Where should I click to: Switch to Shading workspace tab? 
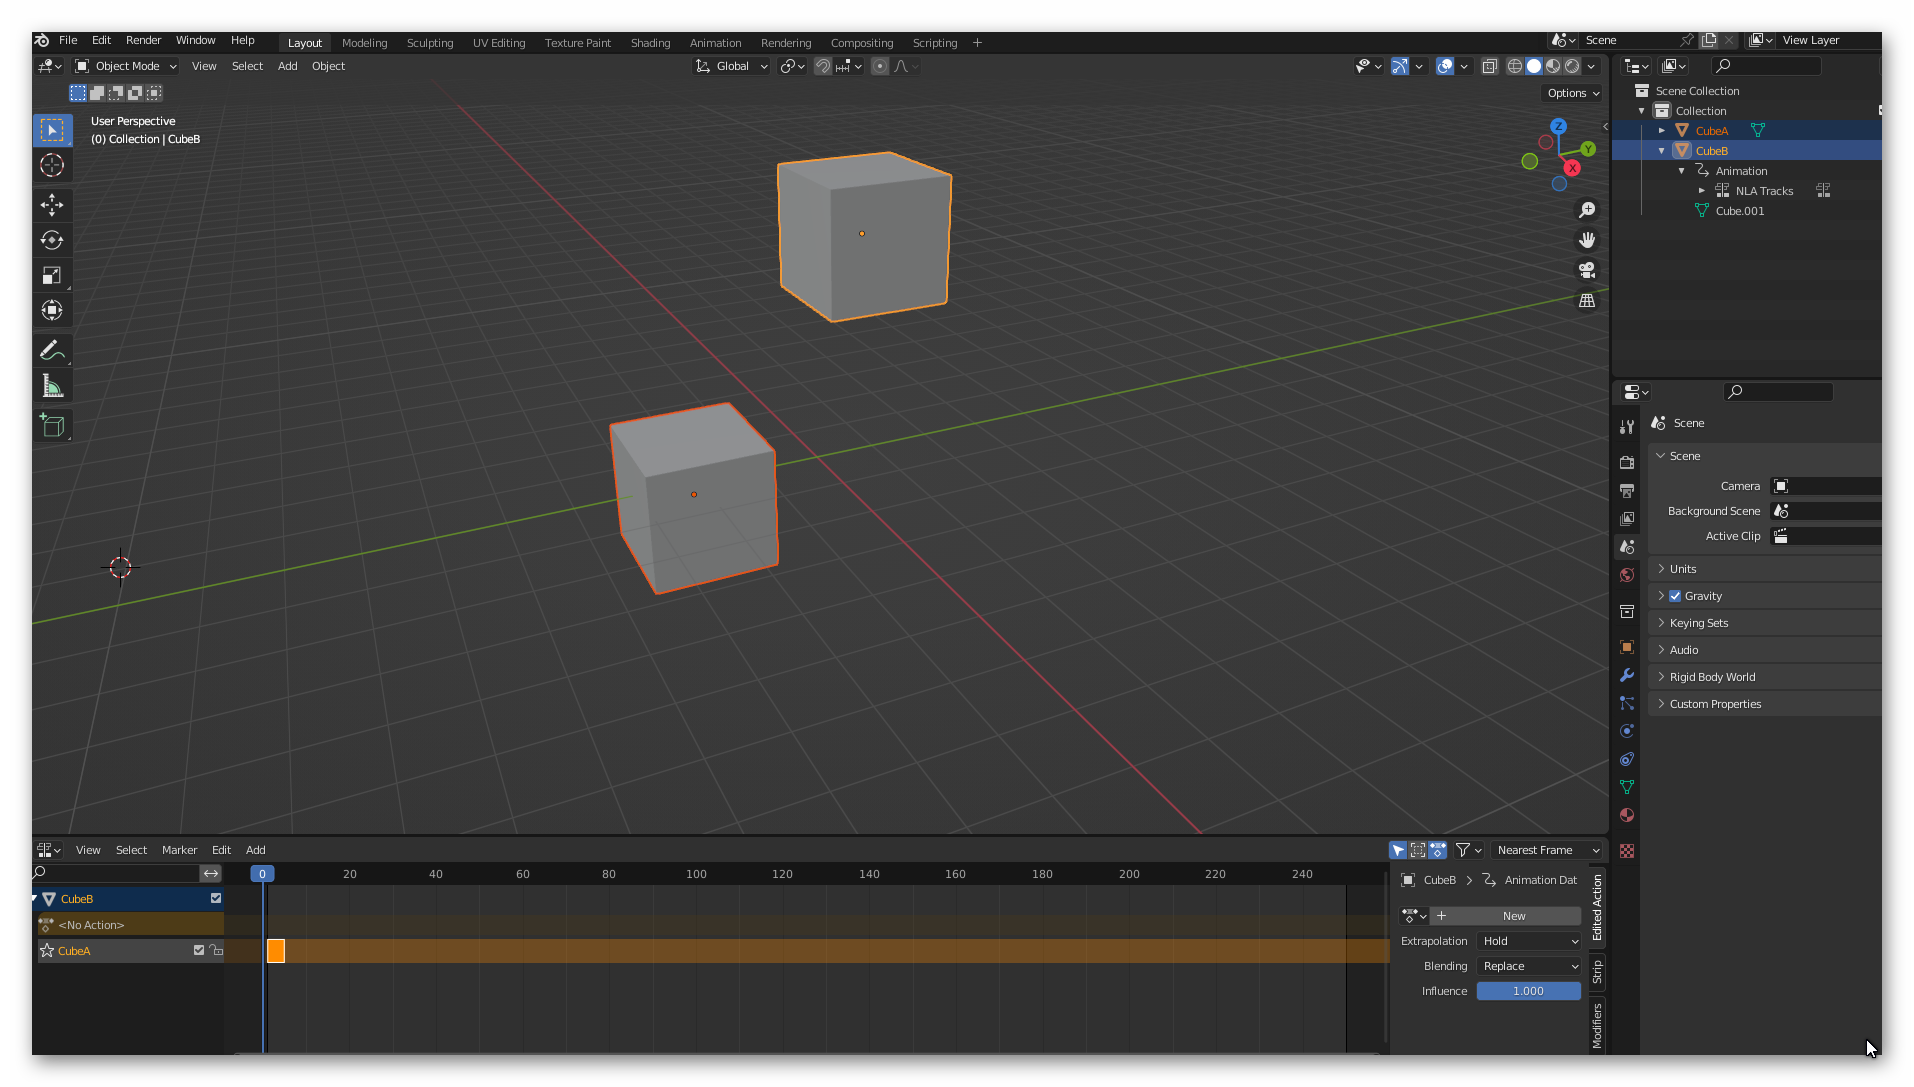click(x=650, y=43)
